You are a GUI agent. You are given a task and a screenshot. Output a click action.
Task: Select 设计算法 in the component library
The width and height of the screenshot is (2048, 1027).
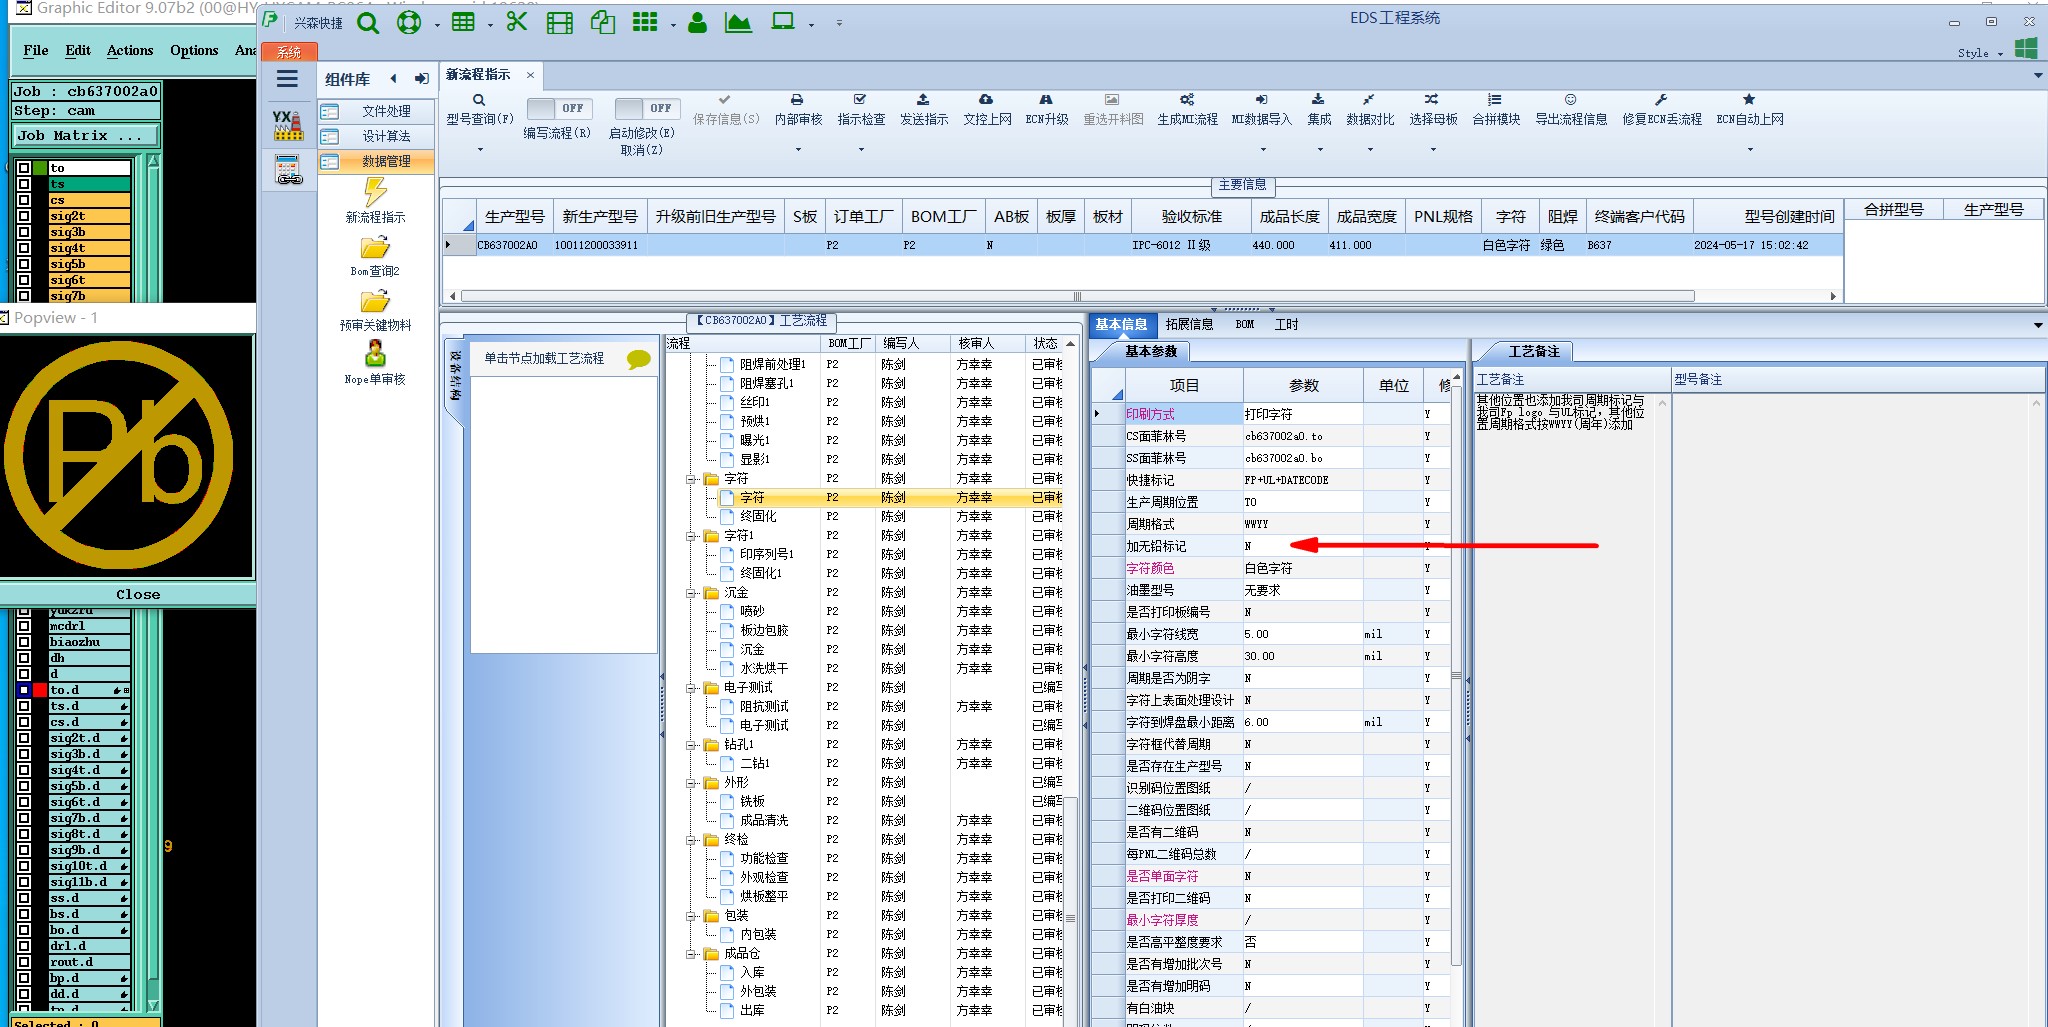(377, 136)
